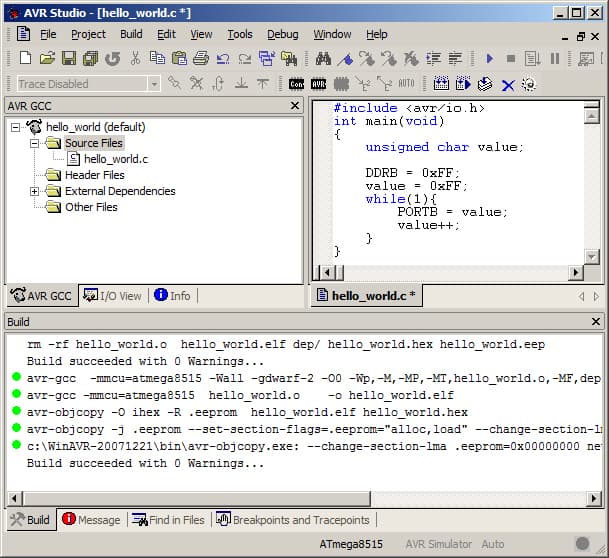Open the Breakpoints and Tracepoints tab
The height and width of the screenshot is (558, 609).
[293, 520]
